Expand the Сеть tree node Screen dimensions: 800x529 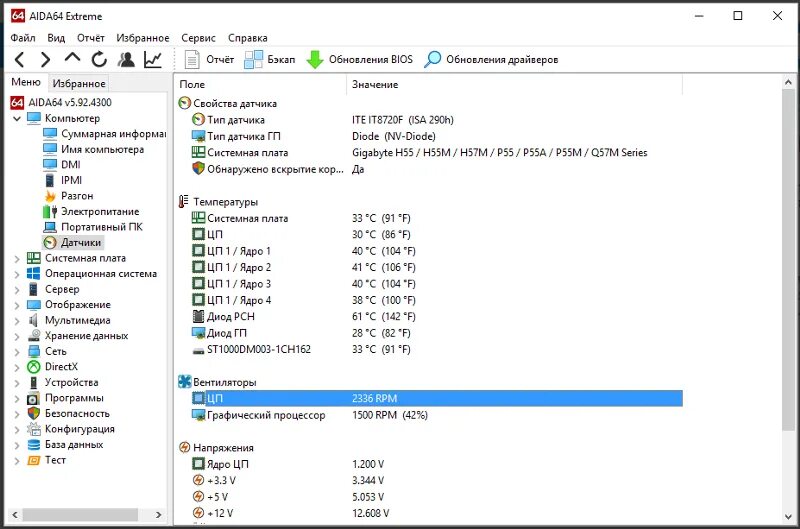(17, 352)
